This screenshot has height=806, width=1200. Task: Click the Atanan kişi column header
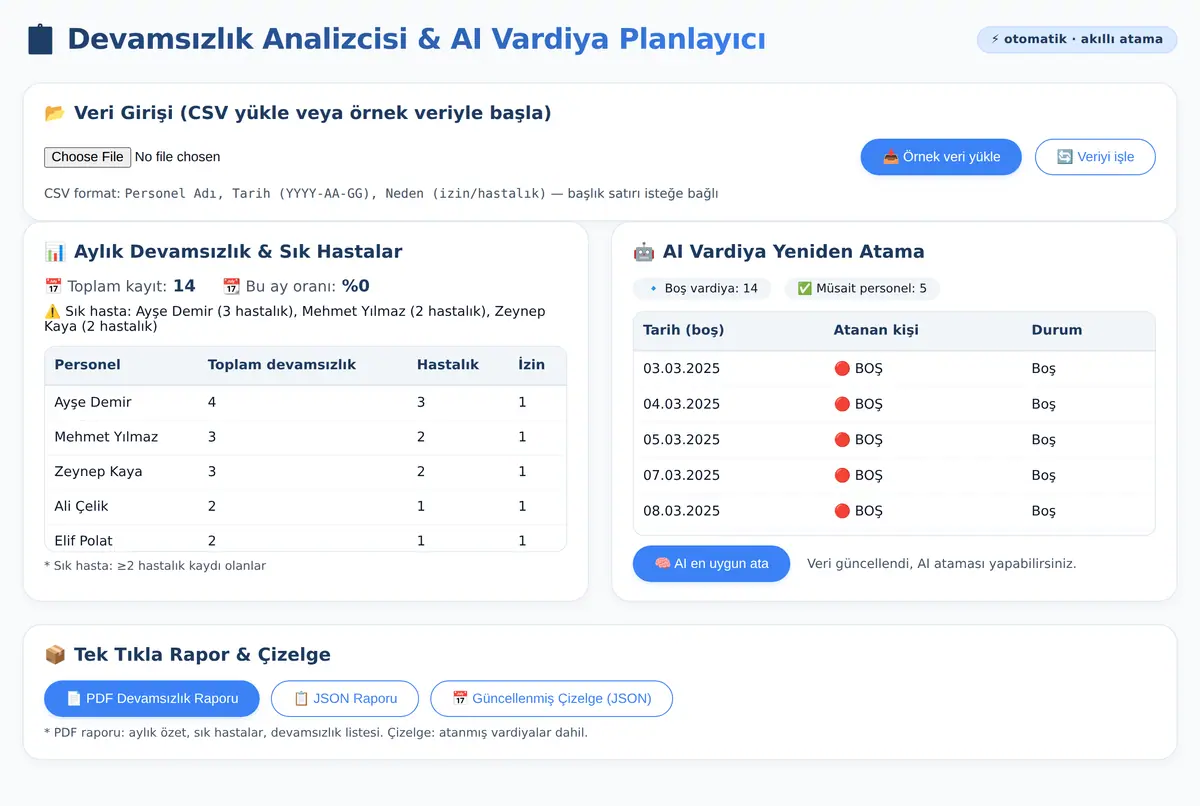(876, 330)
